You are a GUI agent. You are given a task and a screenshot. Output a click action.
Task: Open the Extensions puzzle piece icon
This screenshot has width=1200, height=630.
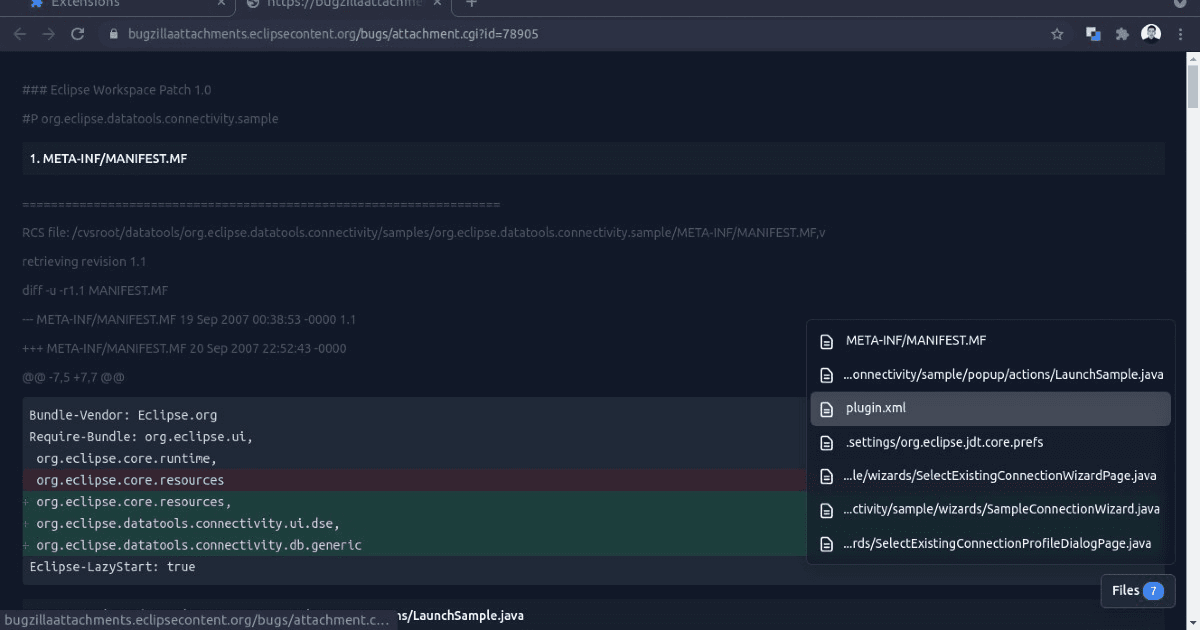click(1122, 33)
